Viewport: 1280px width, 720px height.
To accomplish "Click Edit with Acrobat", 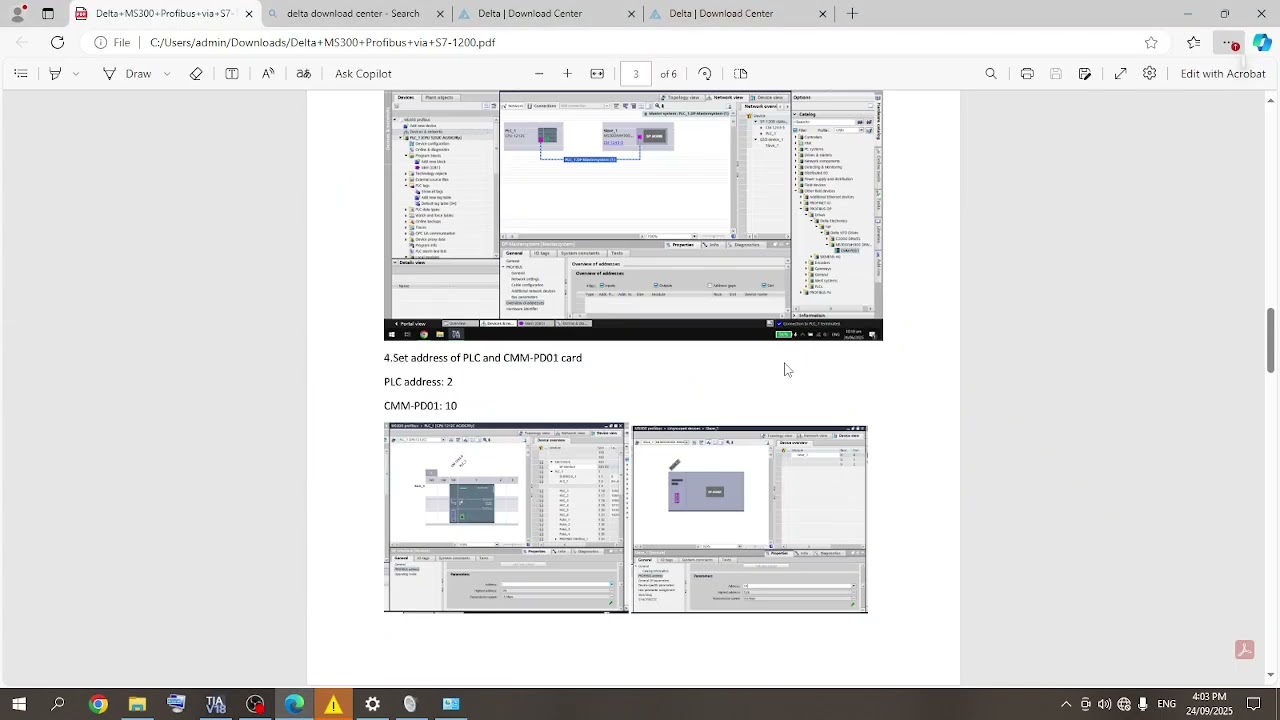I will [x=1223, y=73].
